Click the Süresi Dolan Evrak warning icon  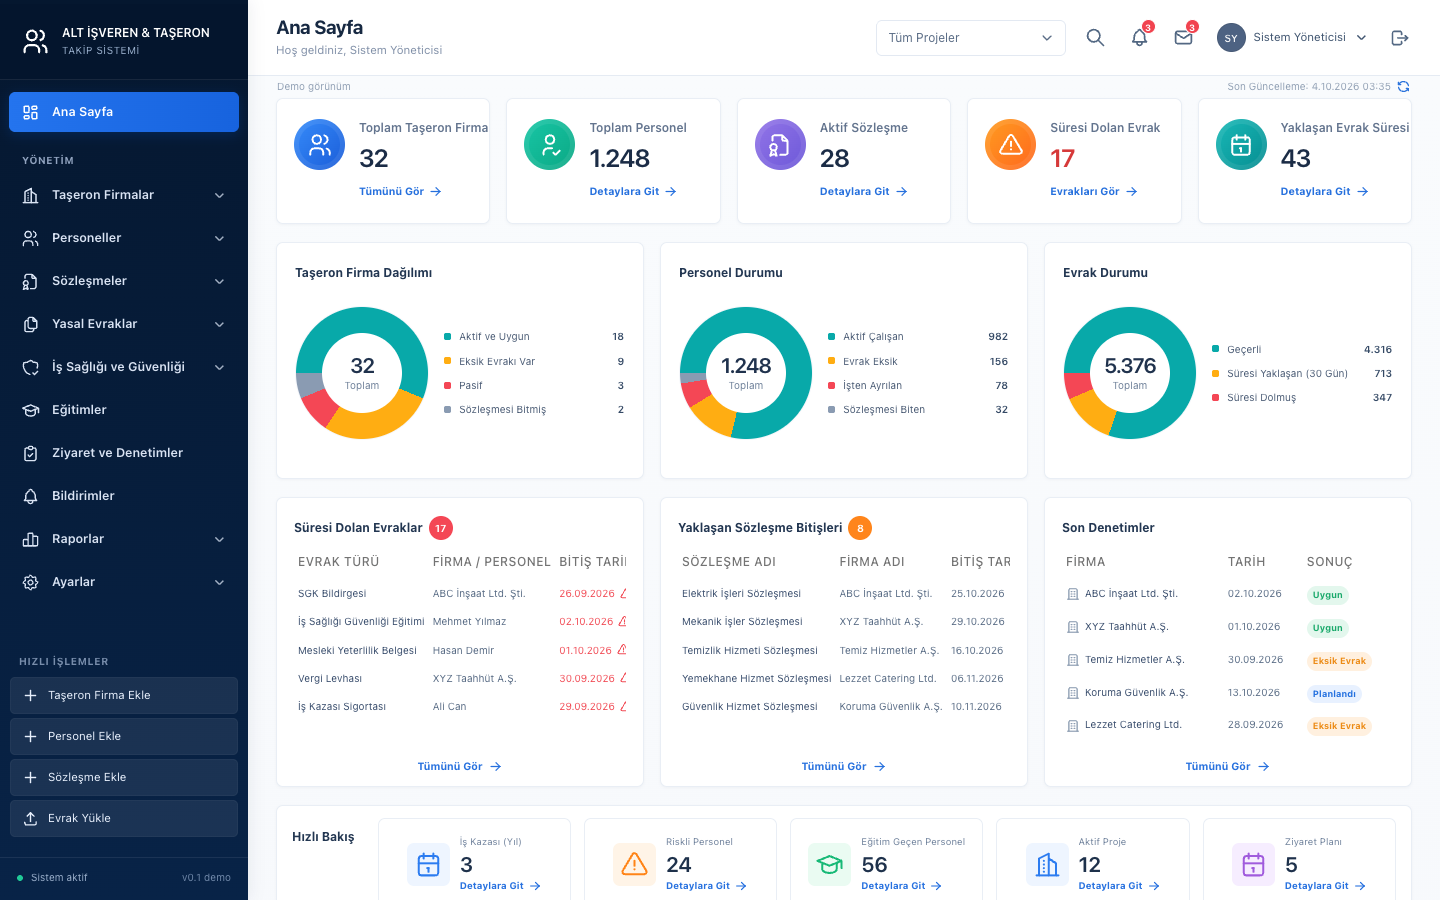click(x=1011, y=145)
